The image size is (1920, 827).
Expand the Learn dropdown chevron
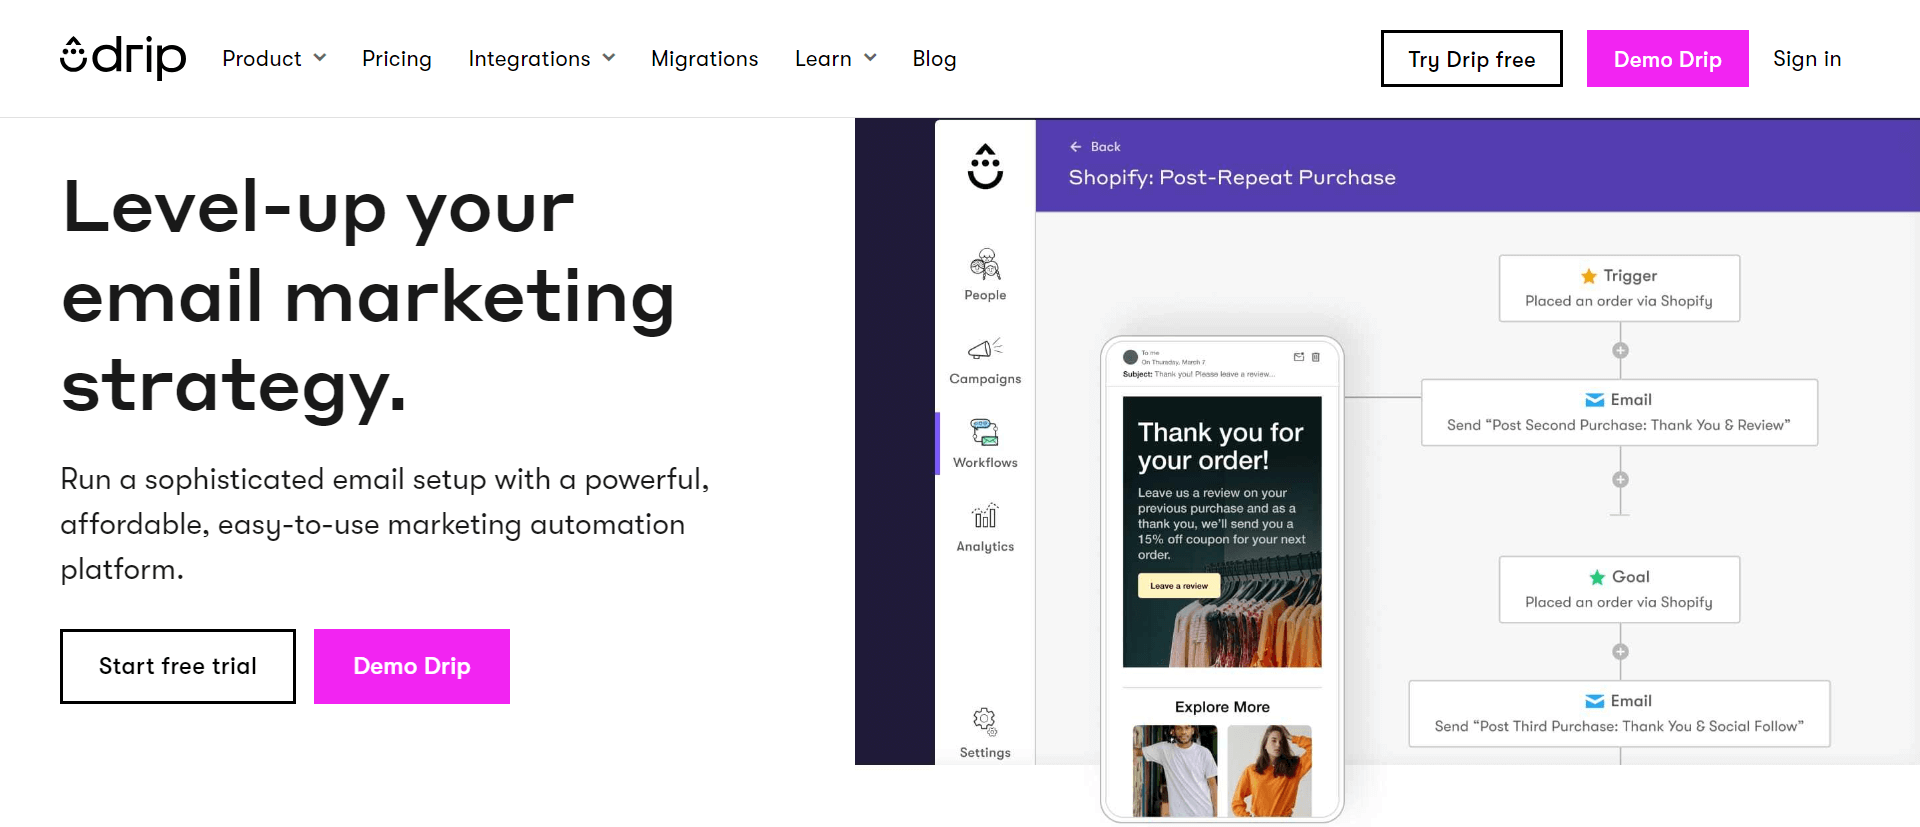[870, 58]
